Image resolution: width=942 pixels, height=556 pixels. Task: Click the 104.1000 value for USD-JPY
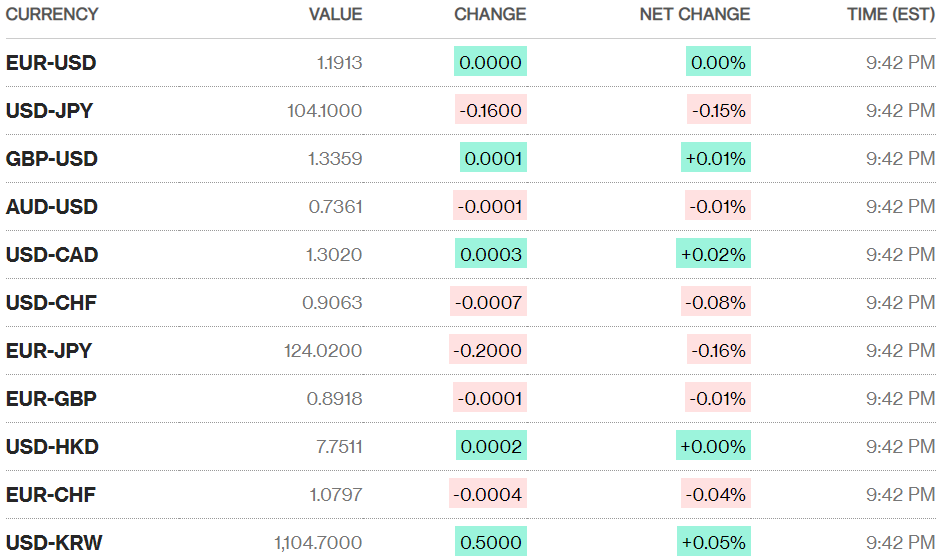(x=324, y=111)
